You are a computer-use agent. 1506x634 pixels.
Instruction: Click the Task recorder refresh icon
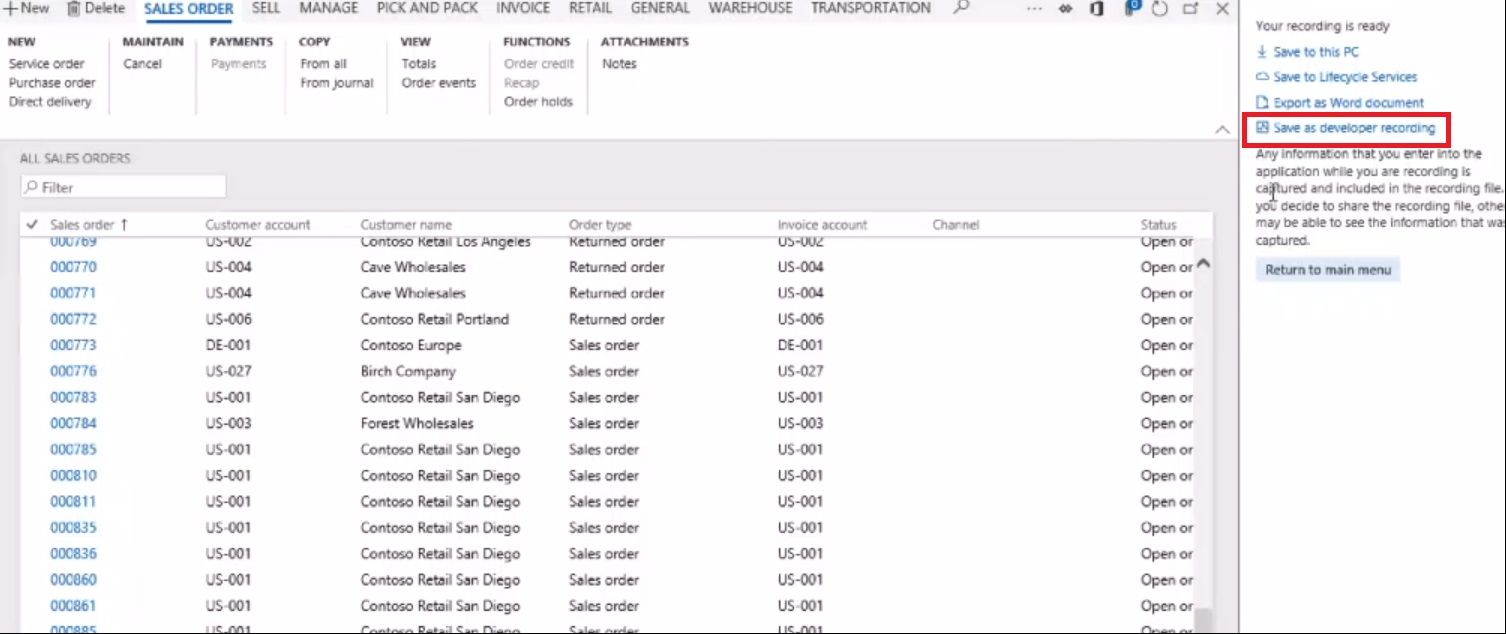[1158, 9]
